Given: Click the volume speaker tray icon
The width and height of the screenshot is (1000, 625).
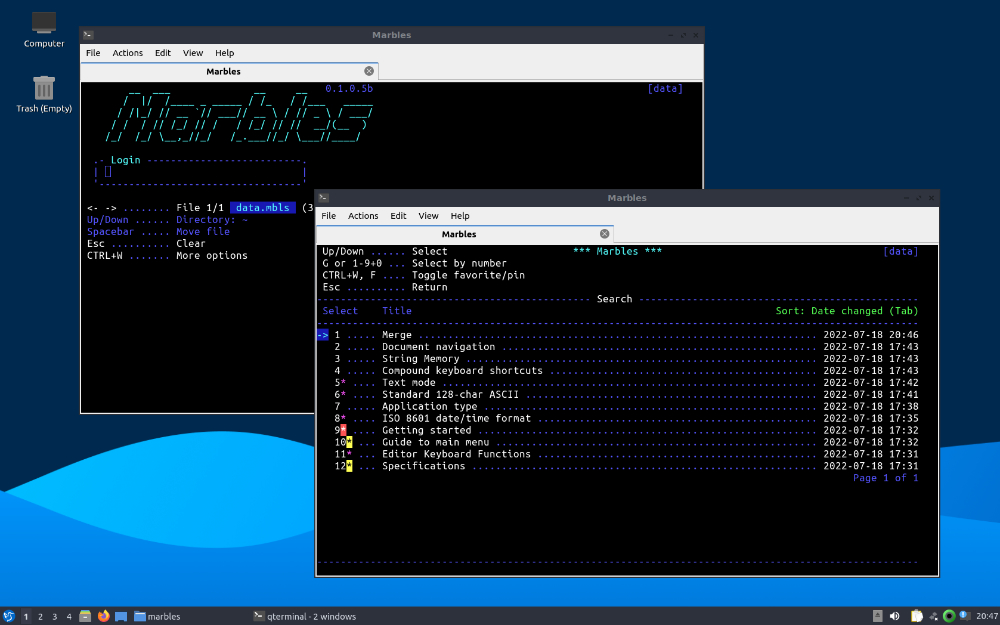Looking at the screenshot, I should [x=895, y=616].
